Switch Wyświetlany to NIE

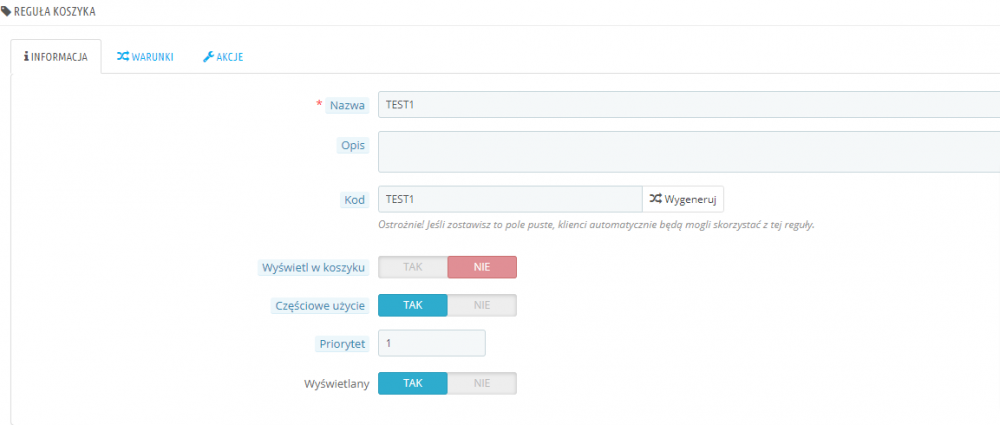coord(482,383)
